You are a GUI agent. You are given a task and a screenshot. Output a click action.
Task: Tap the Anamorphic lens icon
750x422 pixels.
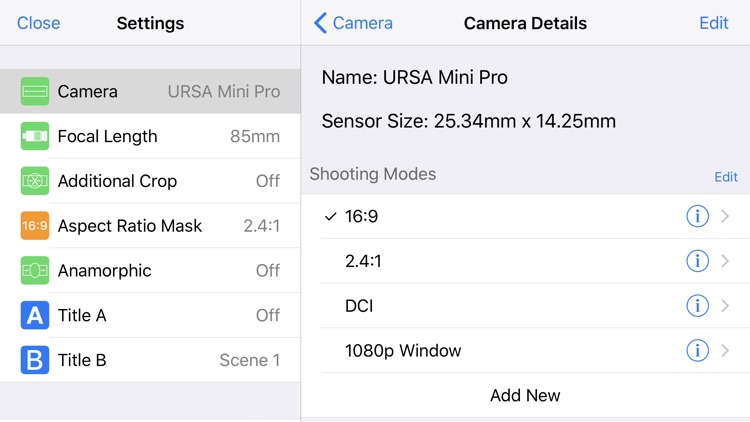pos(35,270)
